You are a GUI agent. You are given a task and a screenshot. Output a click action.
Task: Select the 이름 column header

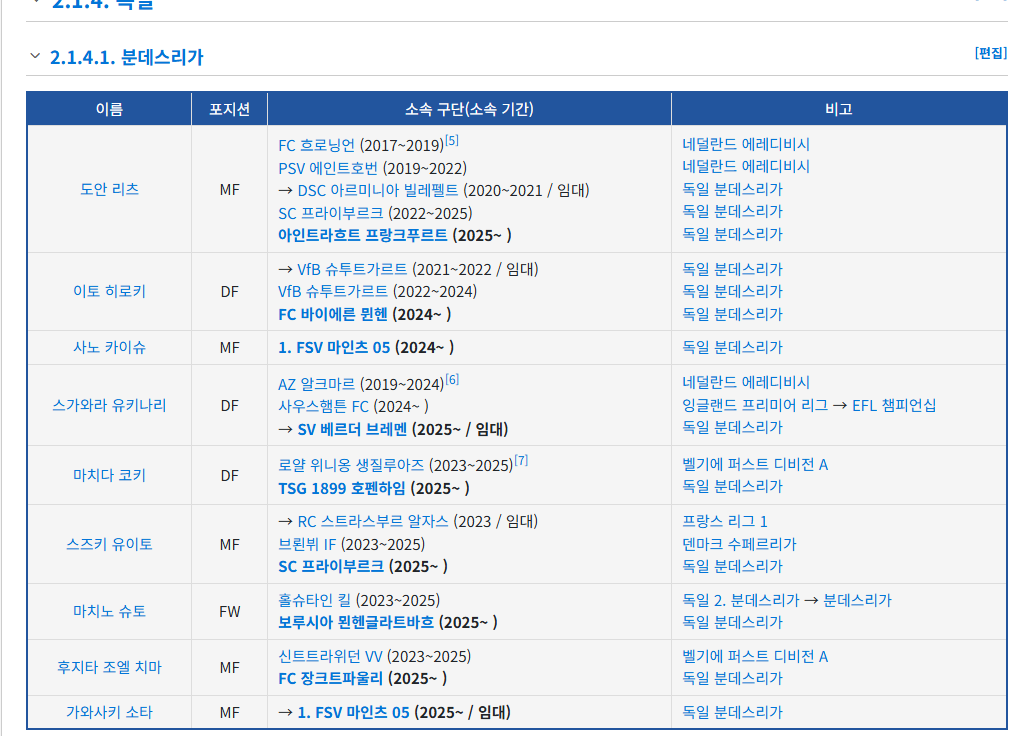pyautogui.click(x=109, y=109)
